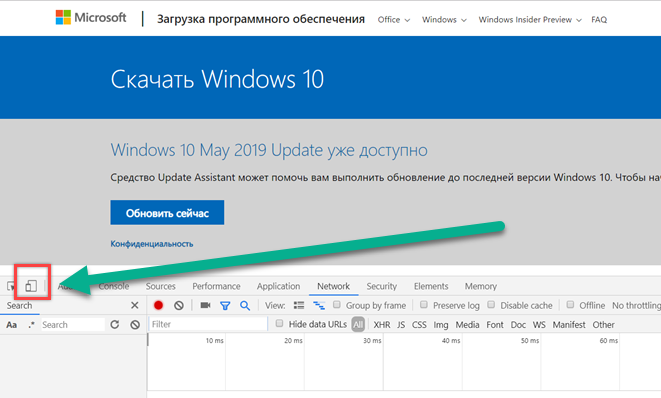Open the Конфиденциальность link
This screenshot has height=398, width=661.
pos(152,244)
